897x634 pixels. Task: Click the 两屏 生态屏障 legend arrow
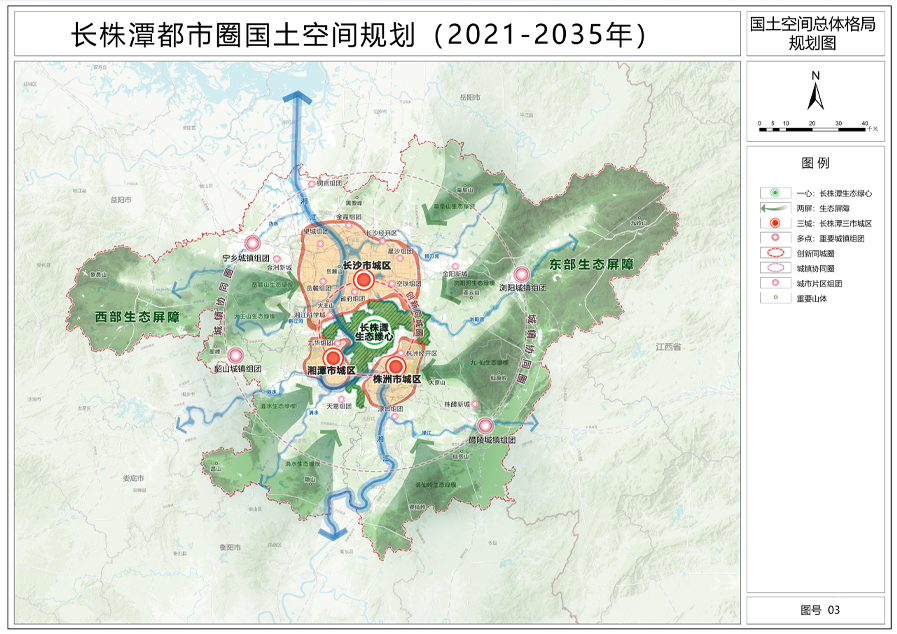tap(775, 208)
